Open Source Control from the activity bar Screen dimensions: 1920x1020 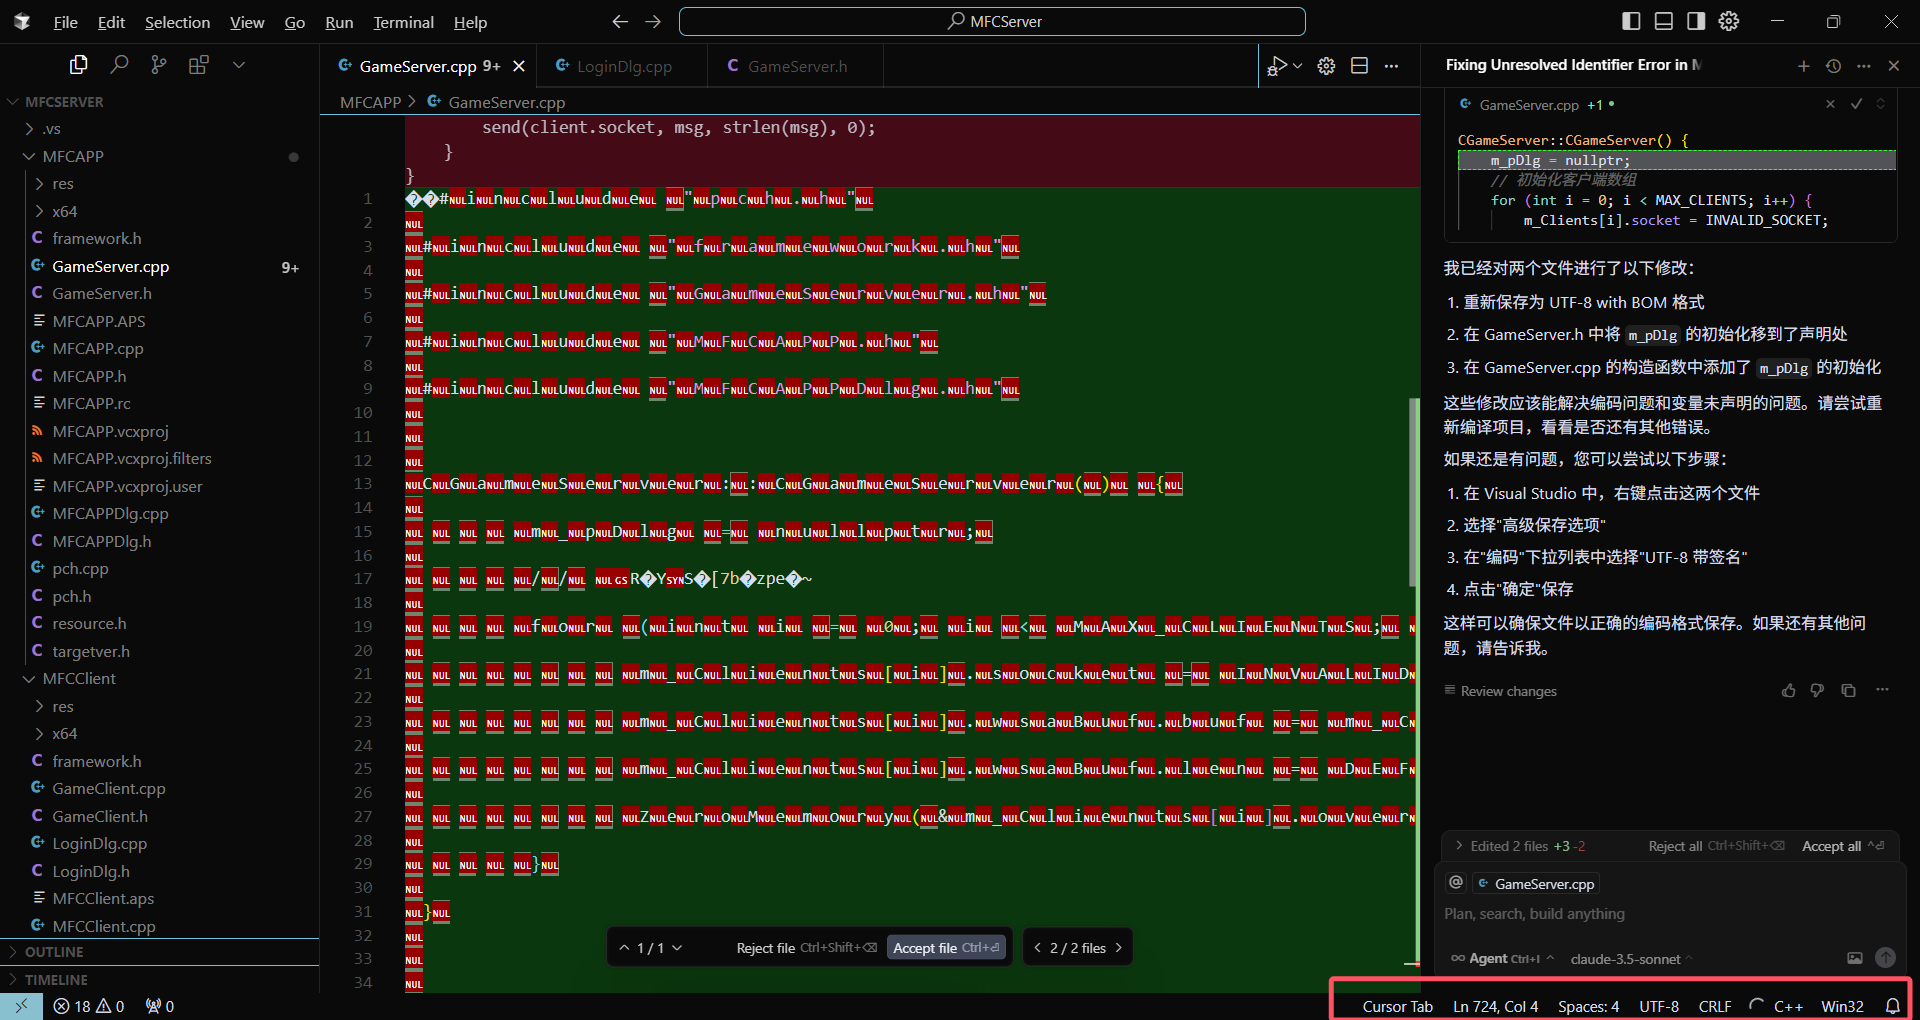pos(158,63)
